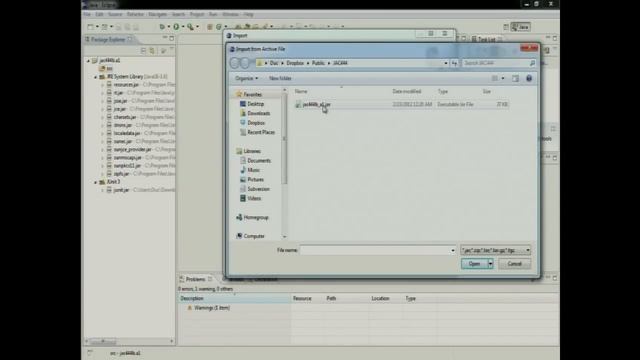The image size is (640, 360).
Task: Select Desktop in the navigation pane
Action: click(256, 104)
